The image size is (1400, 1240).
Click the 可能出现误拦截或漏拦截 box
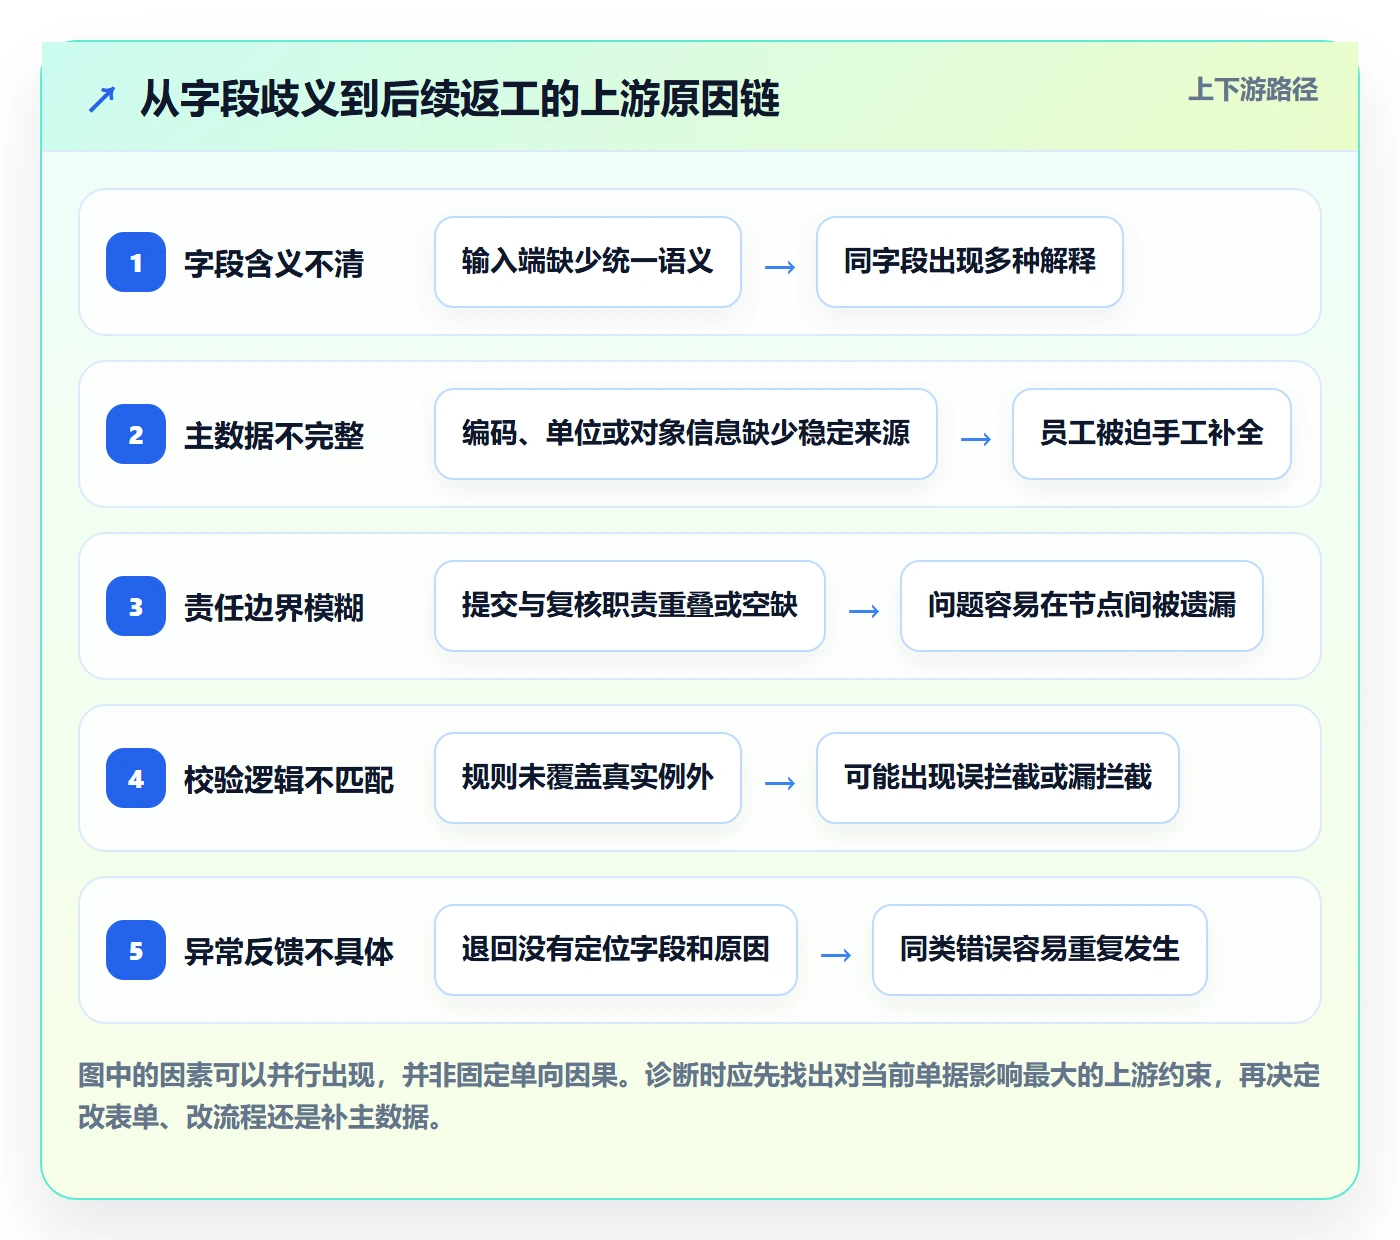point(998,778)
